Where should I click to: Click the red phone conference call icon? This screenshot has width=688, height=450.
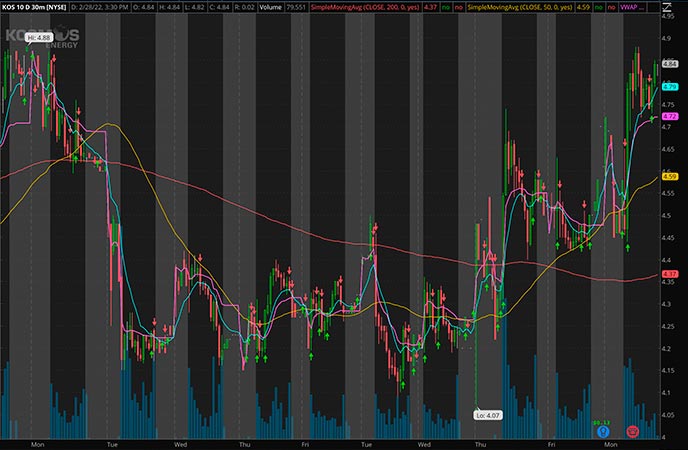[x=632, y=431]
